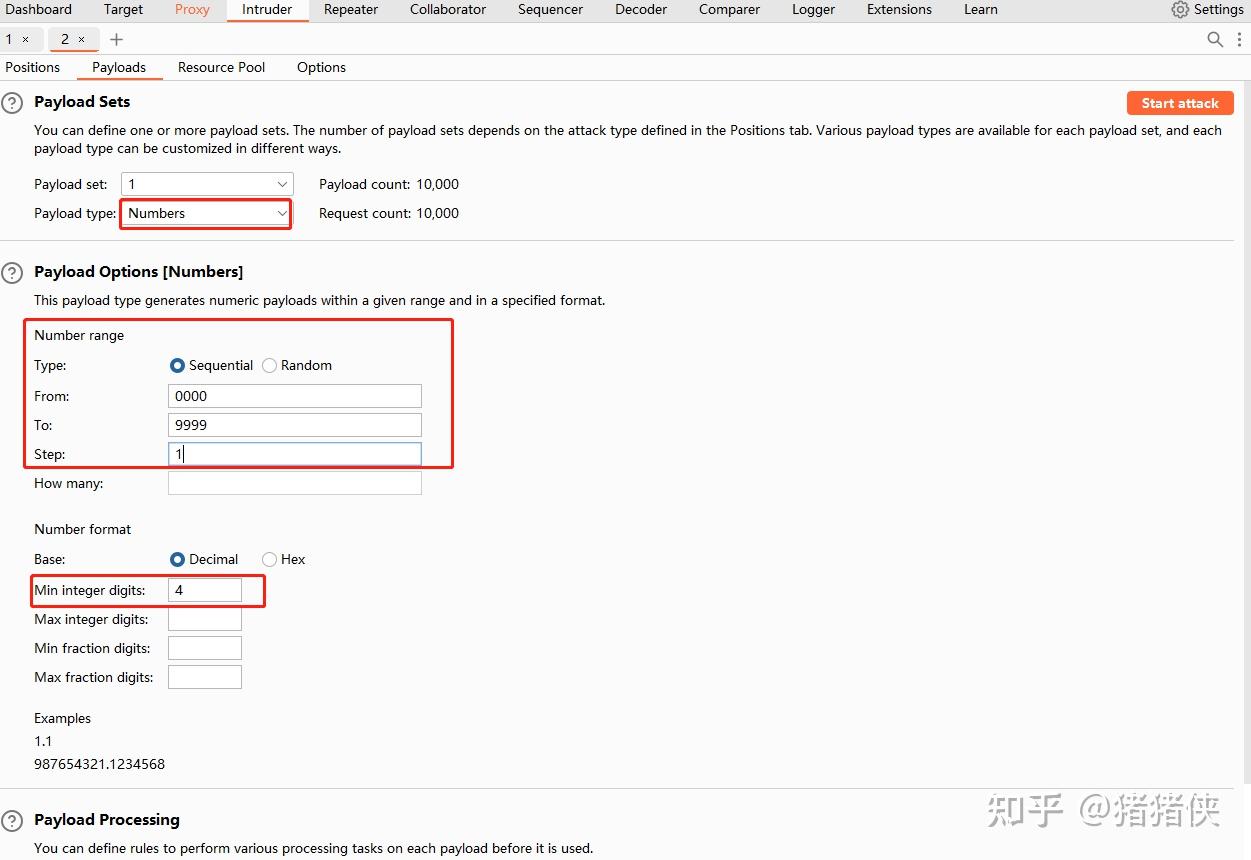The height and width of the screenshot is (860, 1251).
Task: Open the Sequencer tool
Action: [x=550, y=9]
